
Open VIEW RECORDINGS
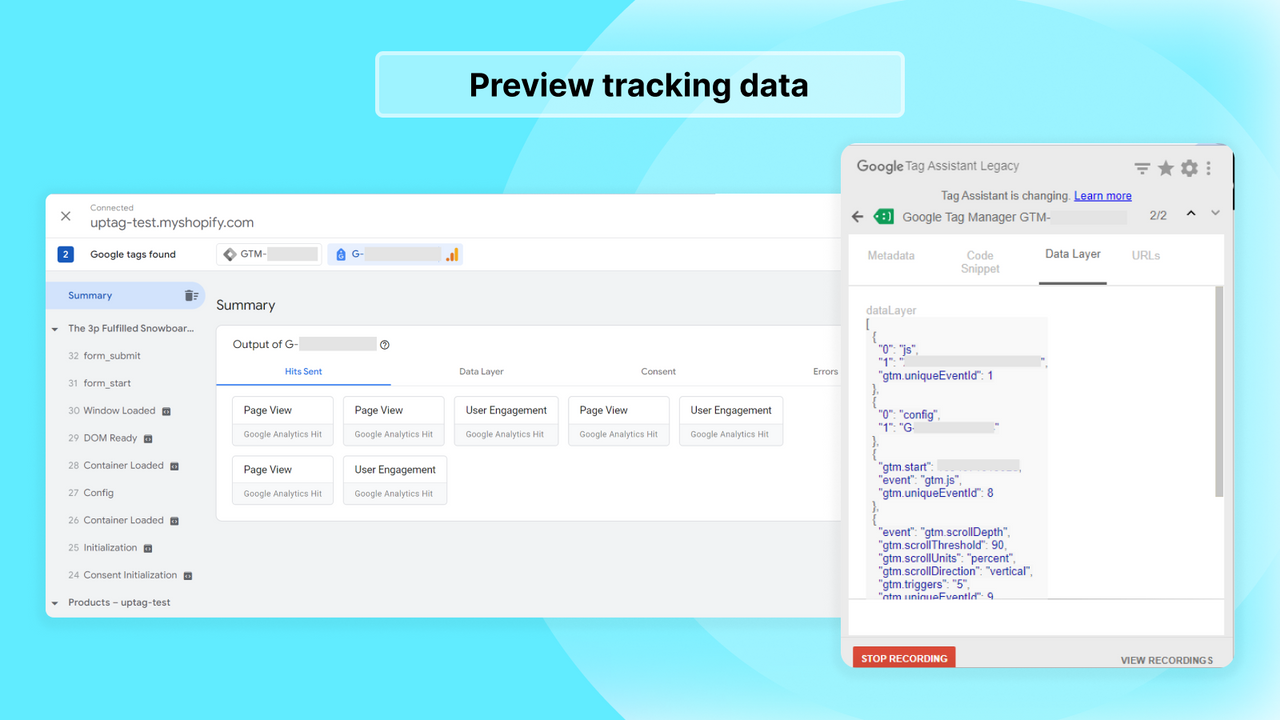coord(1167,660)
